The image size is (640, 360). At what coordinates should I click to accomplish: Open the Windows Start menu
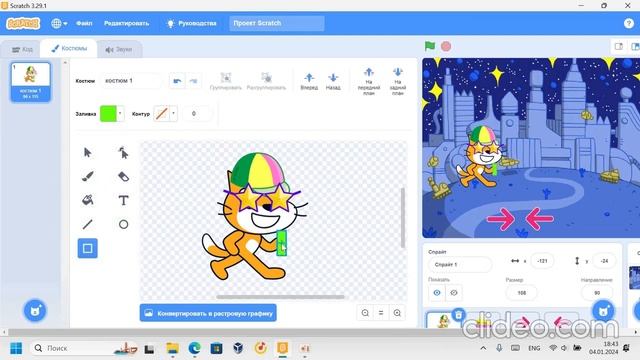16,348
